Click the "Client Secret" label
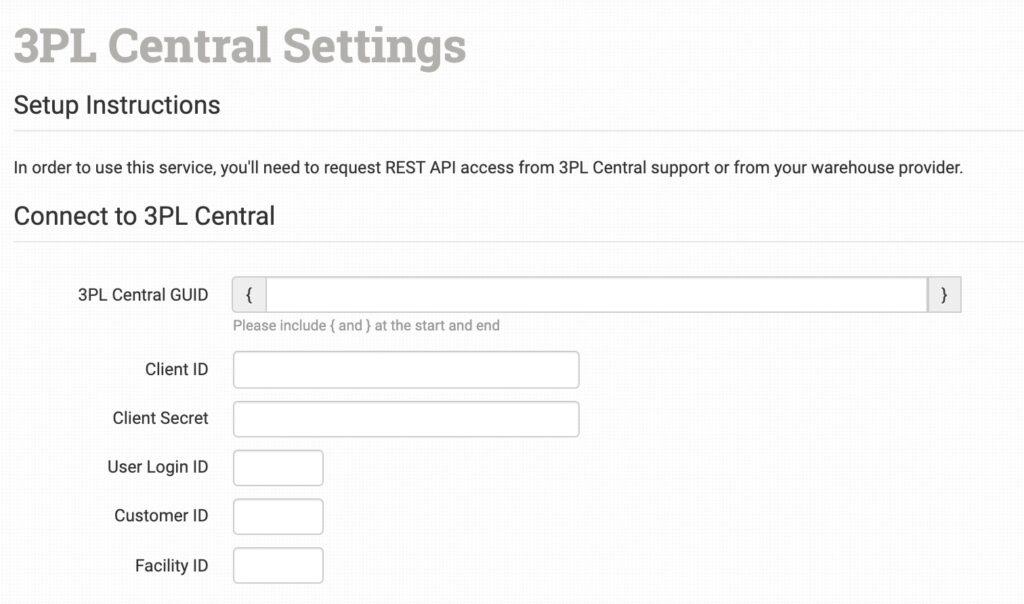Screen dimensions: 1024x604 pos(160,419)
